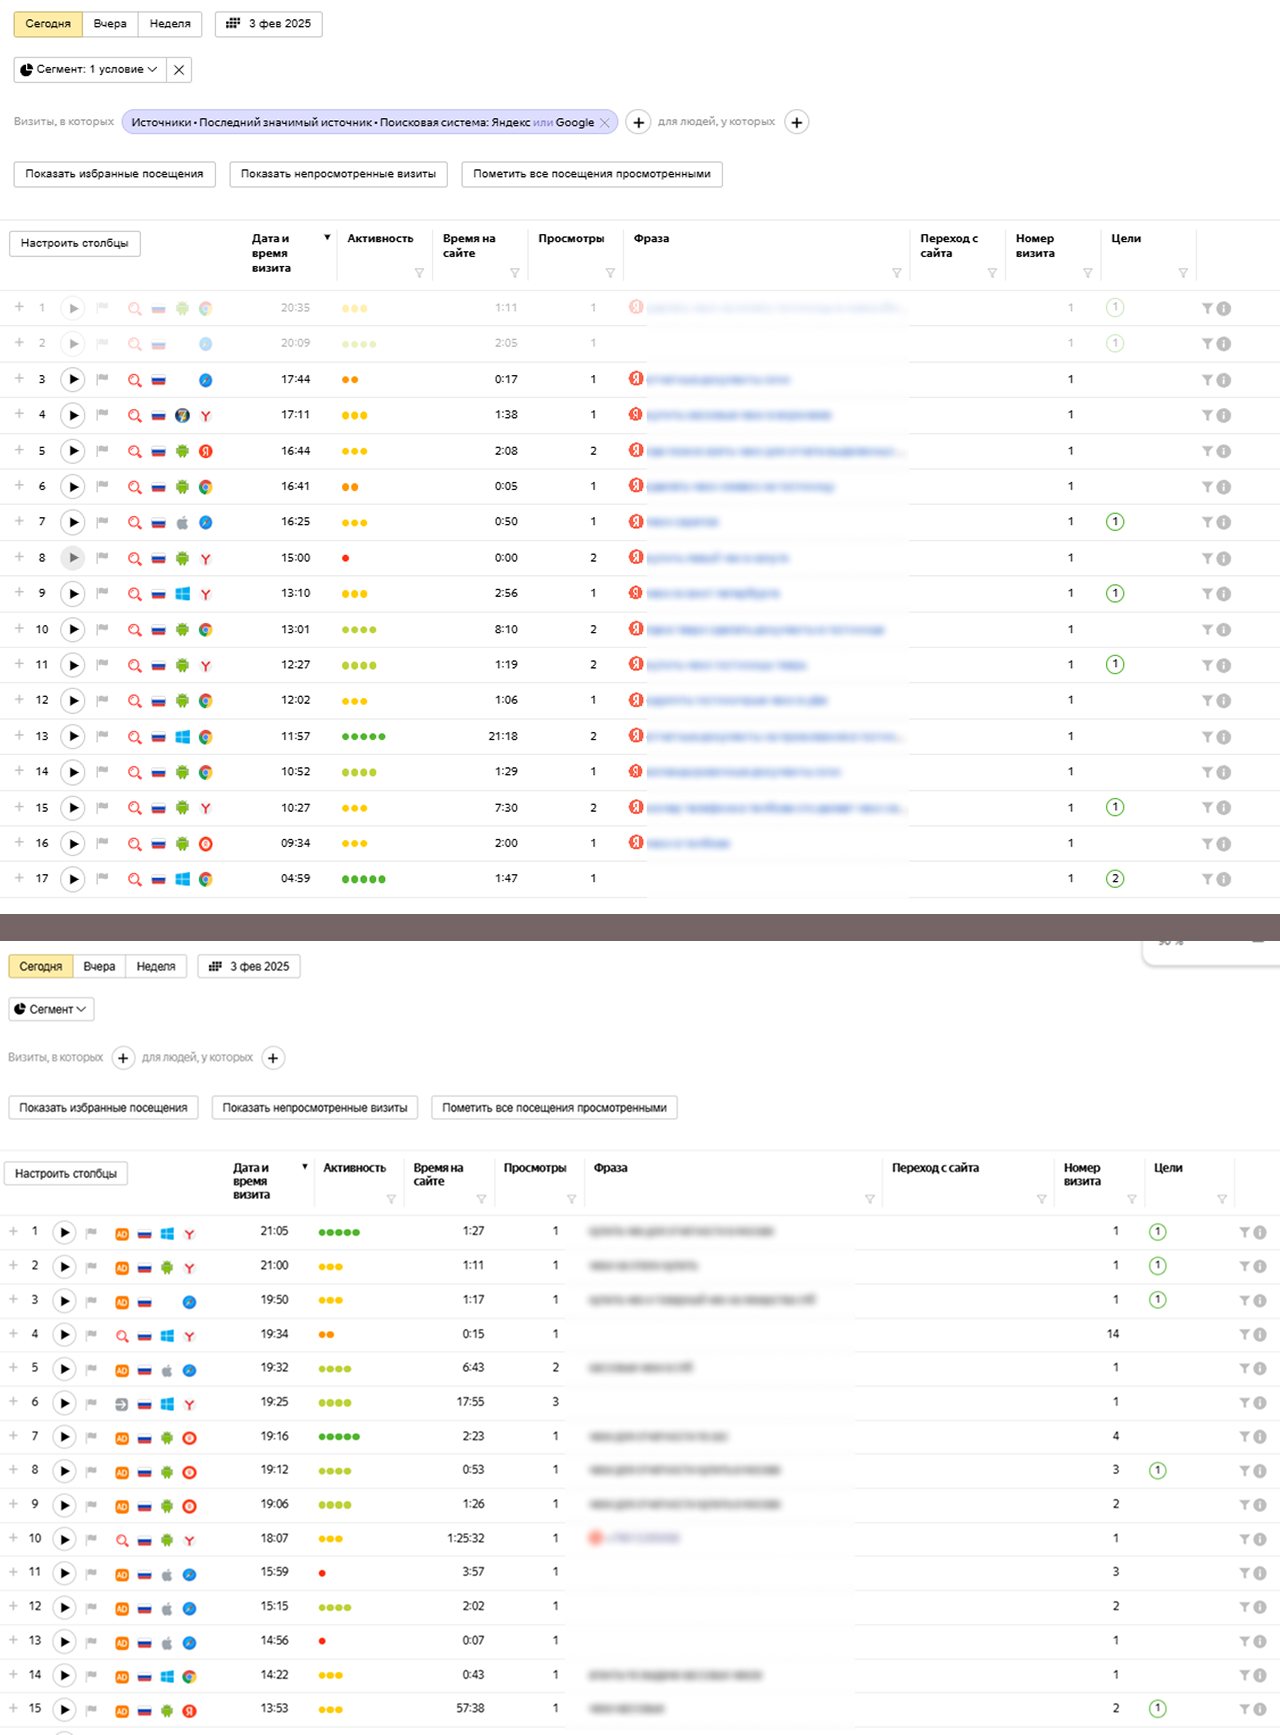Click the Windows icon in the 13:10 row
Screen dimensions: 1280x1735
182,594
